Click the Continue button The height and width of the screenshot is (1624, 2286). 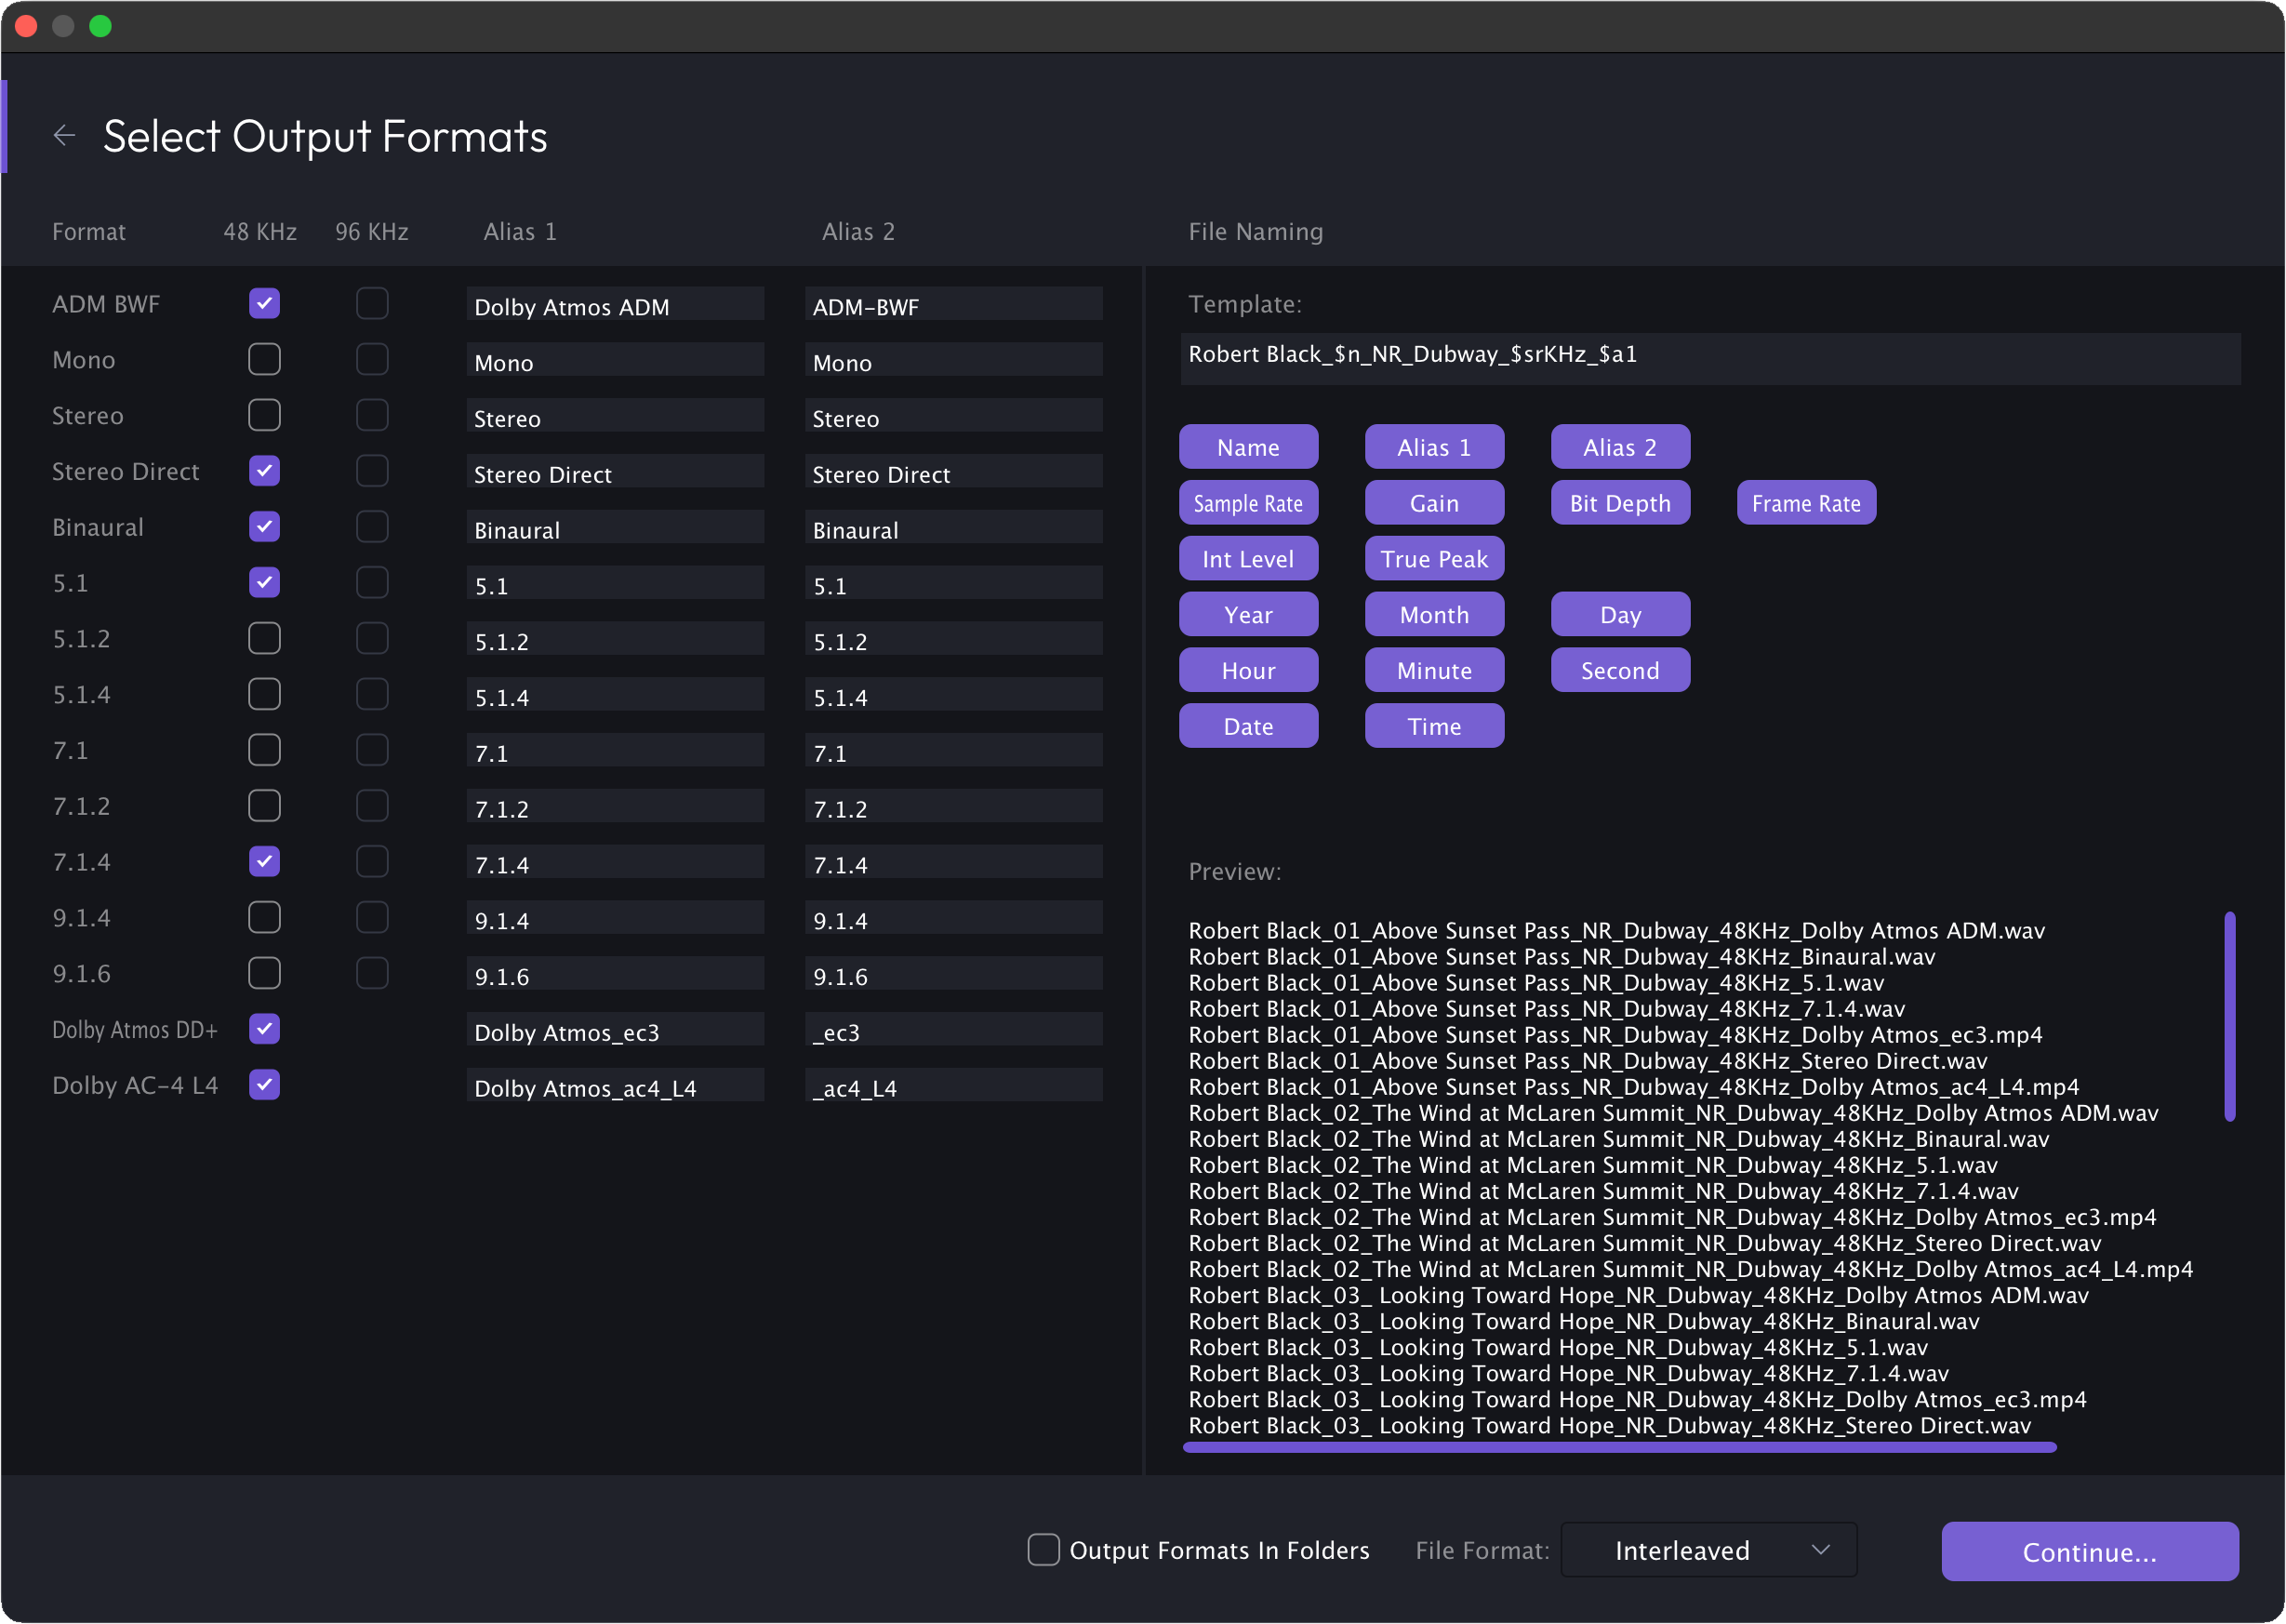point(2090,1552)
